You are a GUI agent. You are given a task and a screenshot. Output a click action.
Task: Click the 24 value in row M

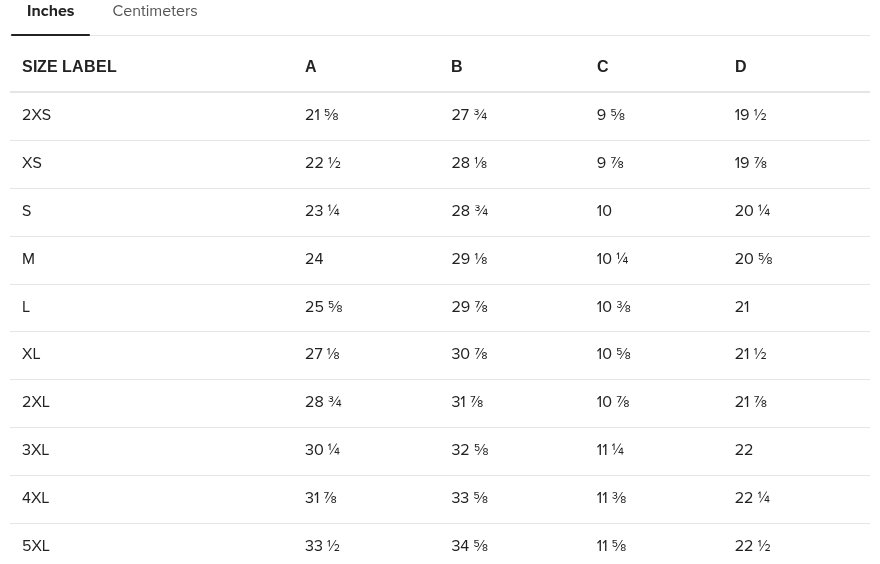tap(314, 259)
